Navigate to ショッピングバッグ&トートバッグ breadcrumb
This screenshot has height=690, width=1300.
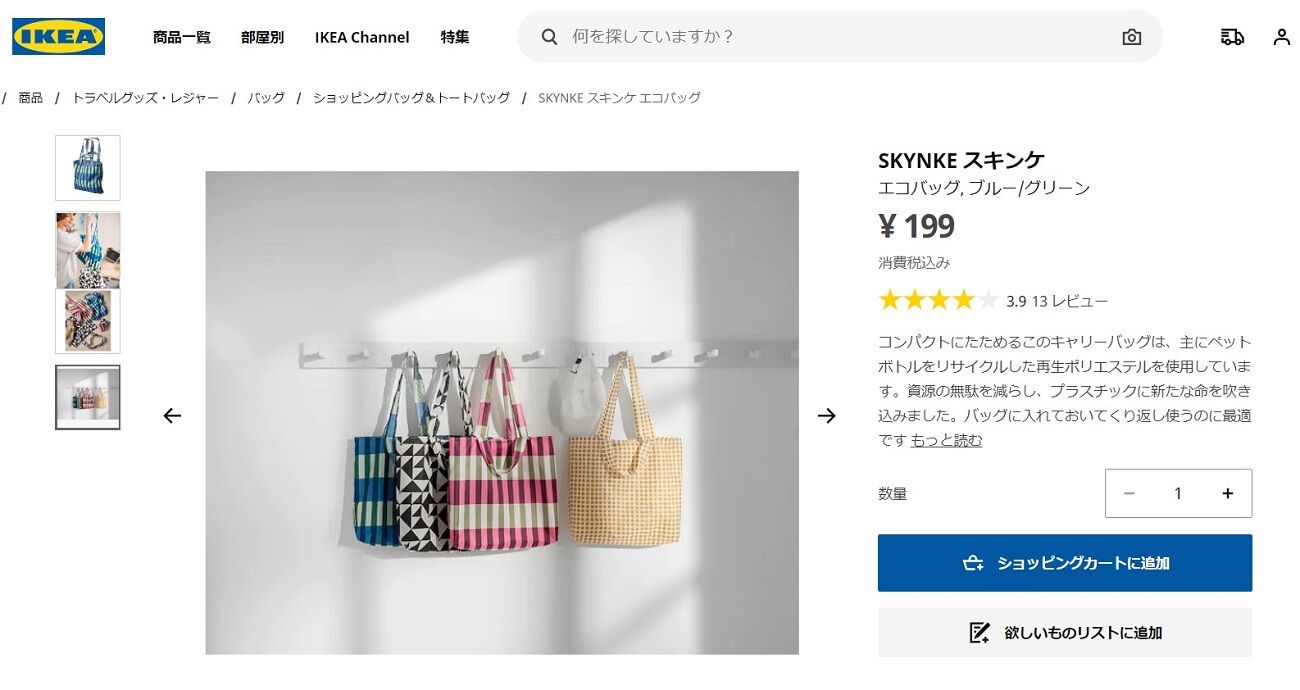[x=411, y=98]
